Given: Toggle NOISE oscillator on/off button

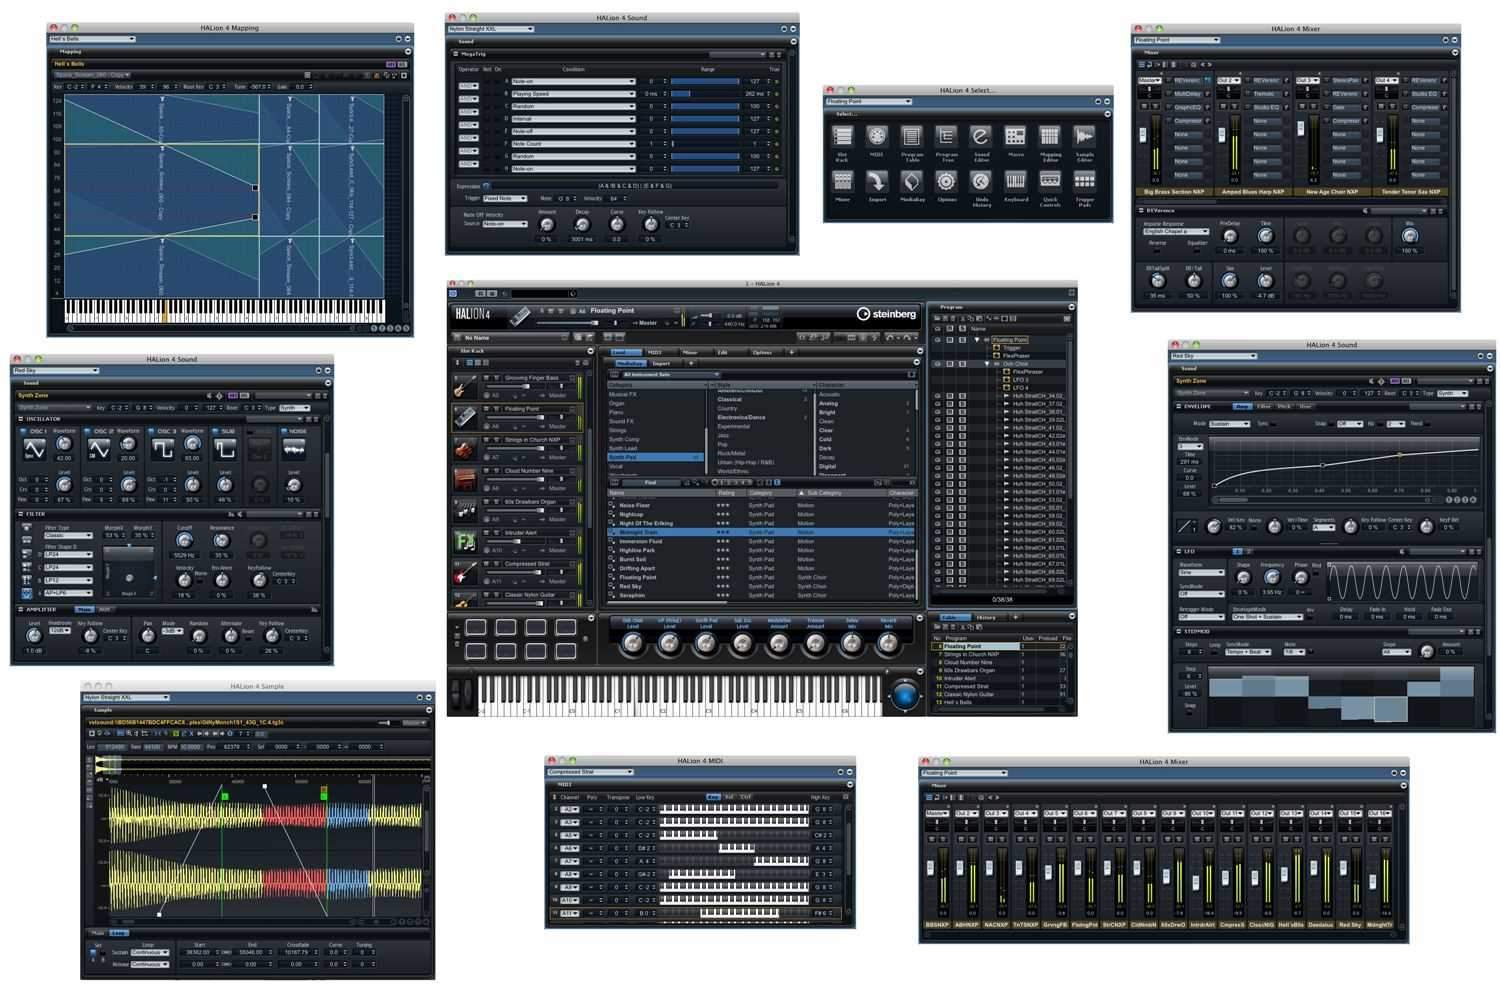Looking at the screenshot, I should coord(283,431).
